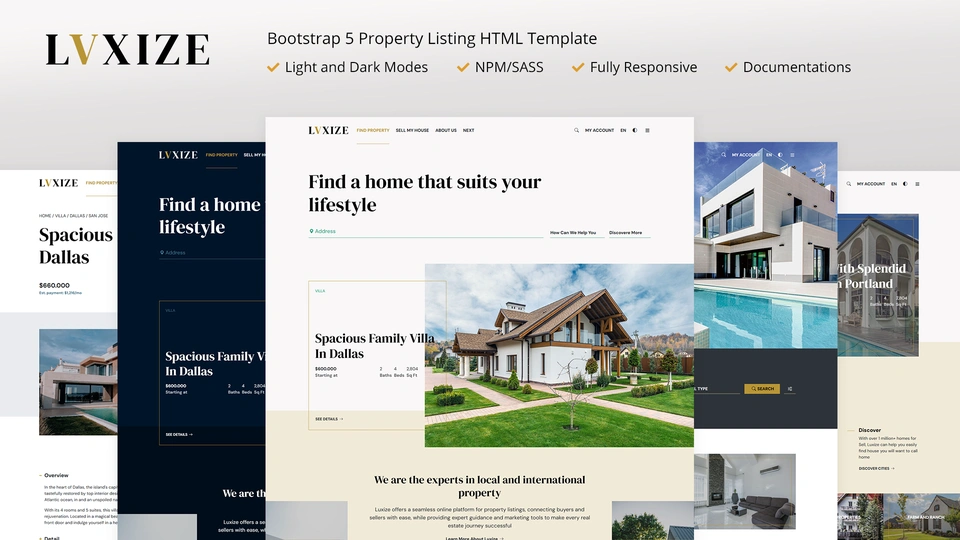
Task: Click the filter sliders icon next to Search button
Action: 790,389
